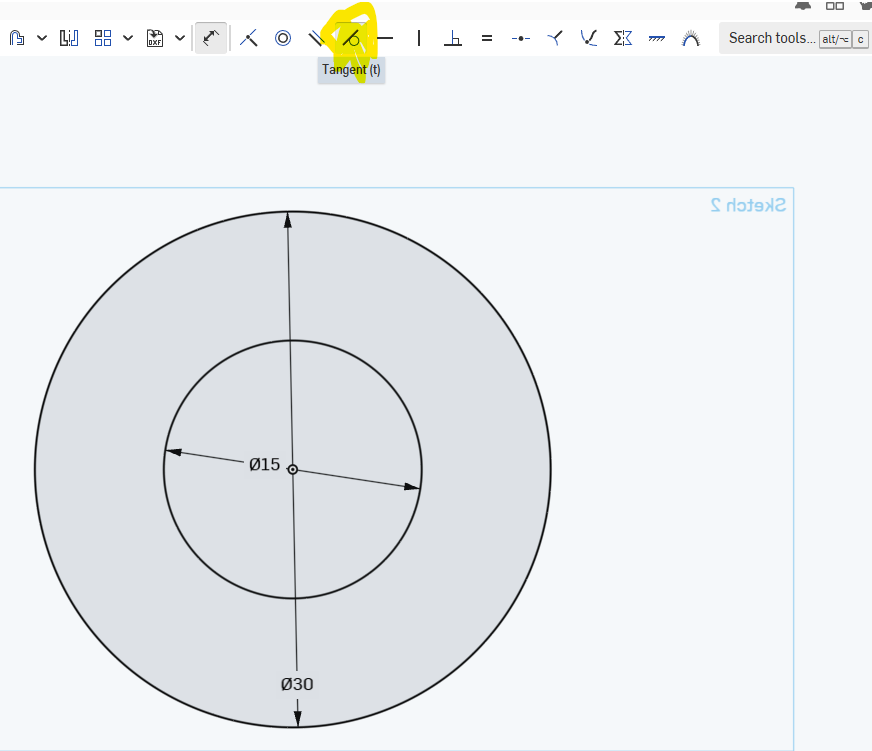Viewport: 872px width, 751px height.
Task: Select the Tangent constraint tool
Action: [x=351, y=39]
